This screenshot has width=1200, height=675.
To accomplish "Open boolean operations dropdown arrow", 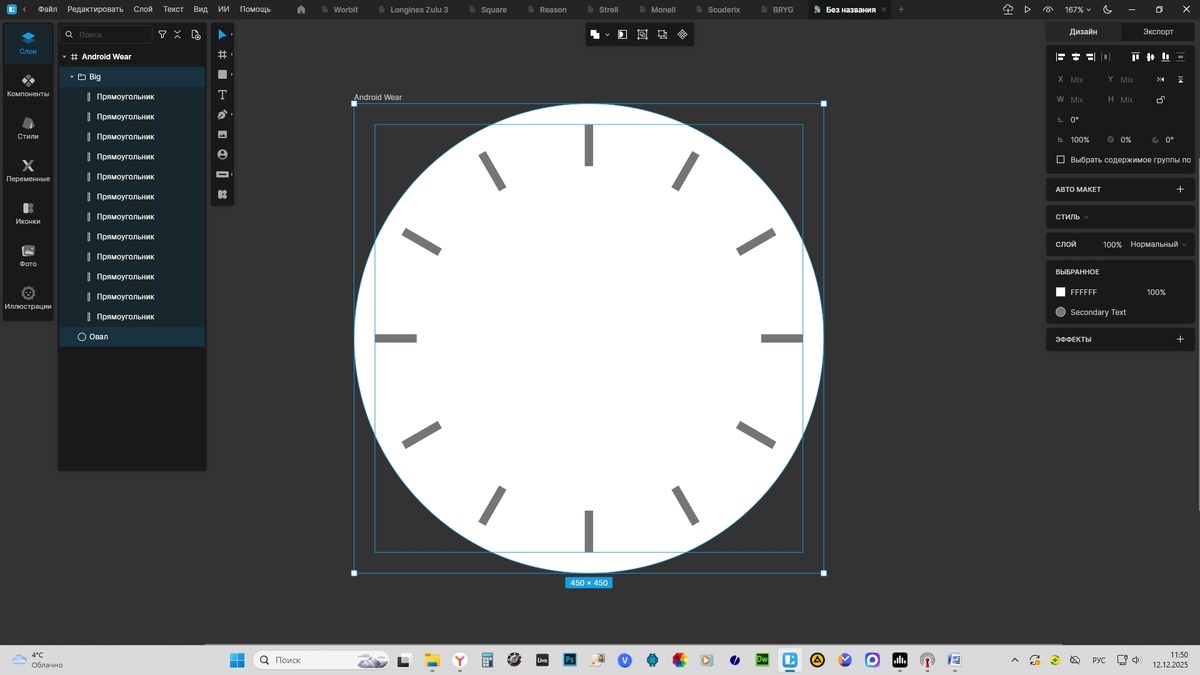I will click(607, 35).
